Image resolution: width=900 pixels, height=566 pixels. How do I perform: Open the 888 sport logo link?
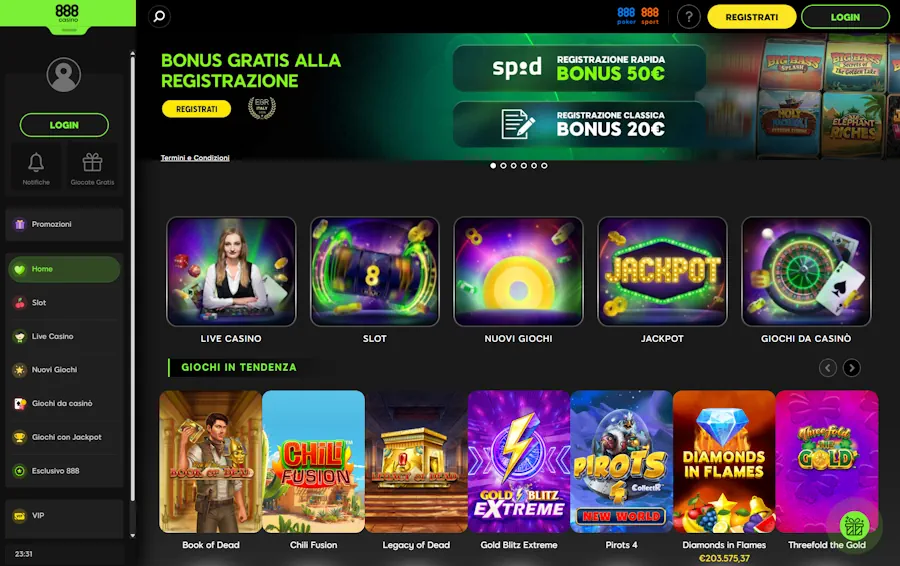650,16
